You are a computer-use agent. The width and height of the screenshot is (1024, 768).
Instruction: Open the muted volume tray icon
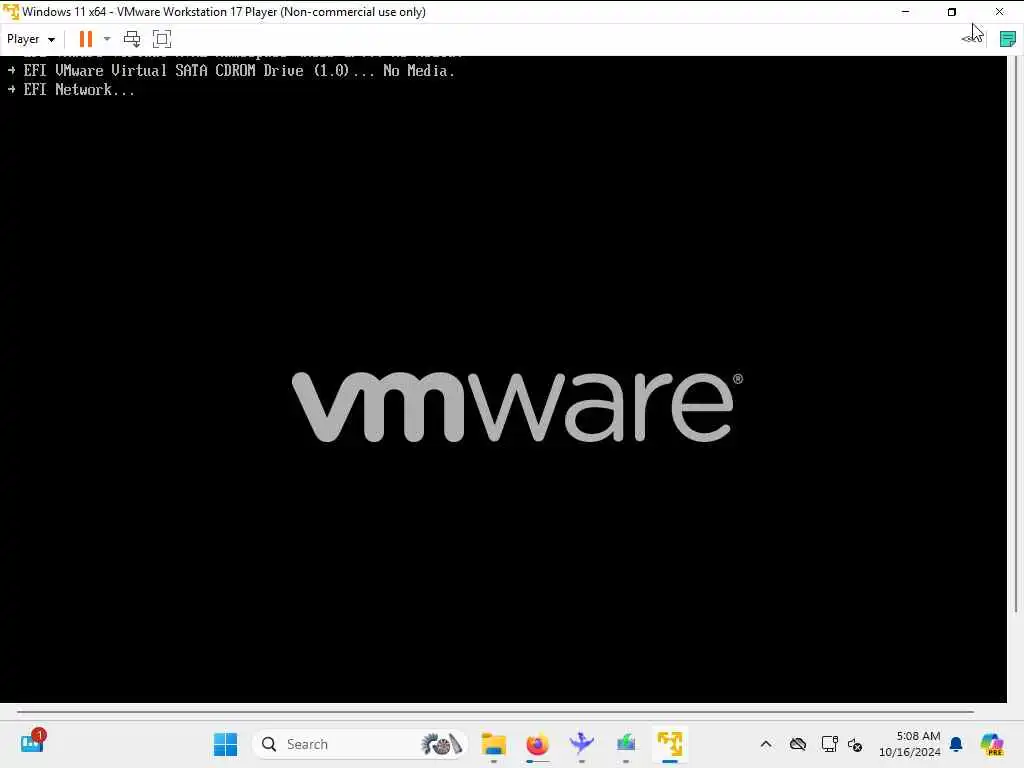[x=855, y=744]
